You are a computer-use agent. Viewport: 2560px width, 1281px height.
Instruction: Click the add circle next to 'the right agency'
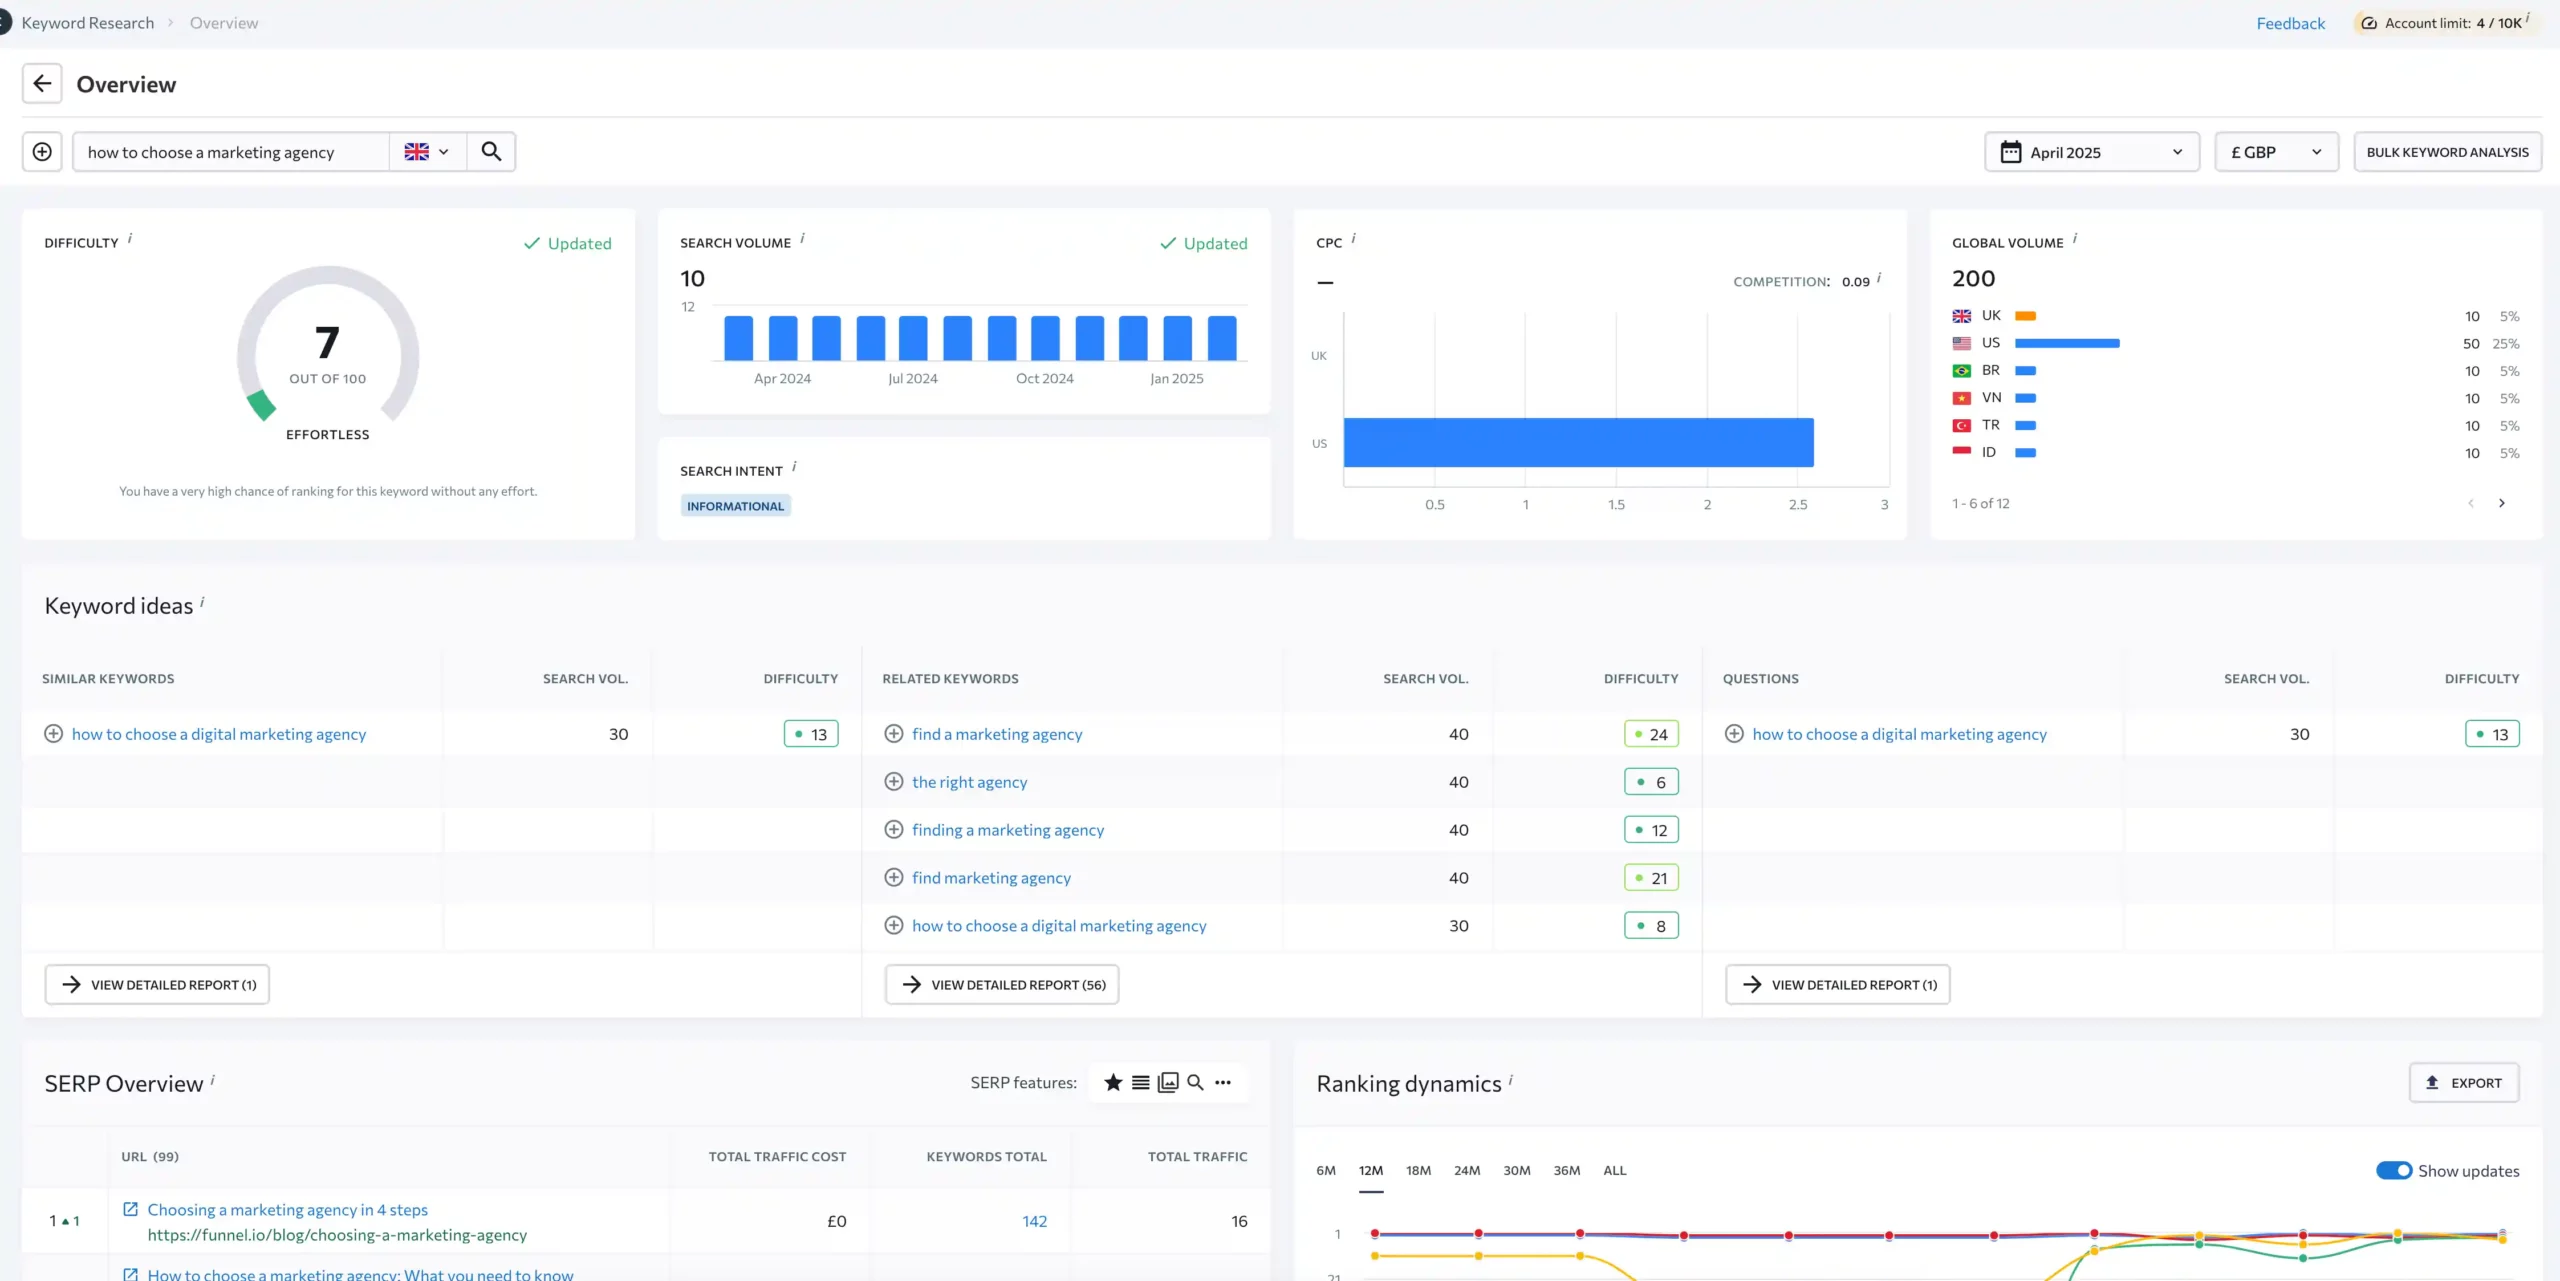[x=894, y=781]
